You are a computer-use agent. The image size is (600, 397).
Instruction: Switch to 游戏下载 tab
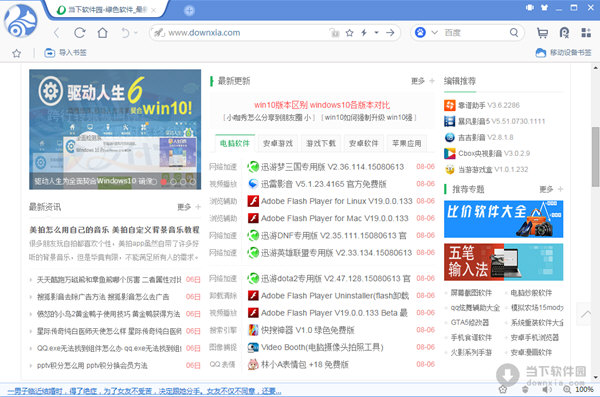(x=321, y=143)
